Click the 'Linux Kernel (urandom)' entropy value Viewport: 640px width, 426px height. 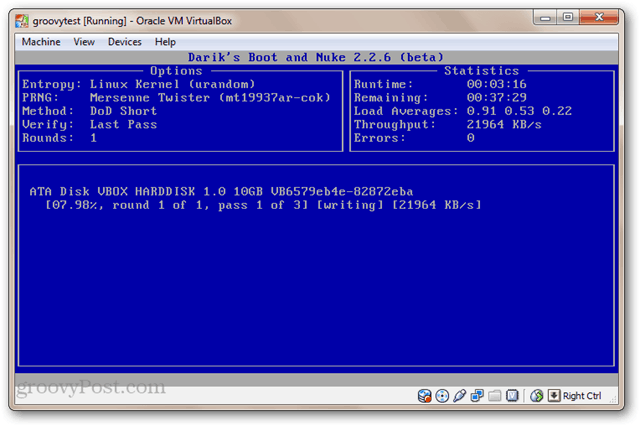pyautogui.click(x=172, y=84)
